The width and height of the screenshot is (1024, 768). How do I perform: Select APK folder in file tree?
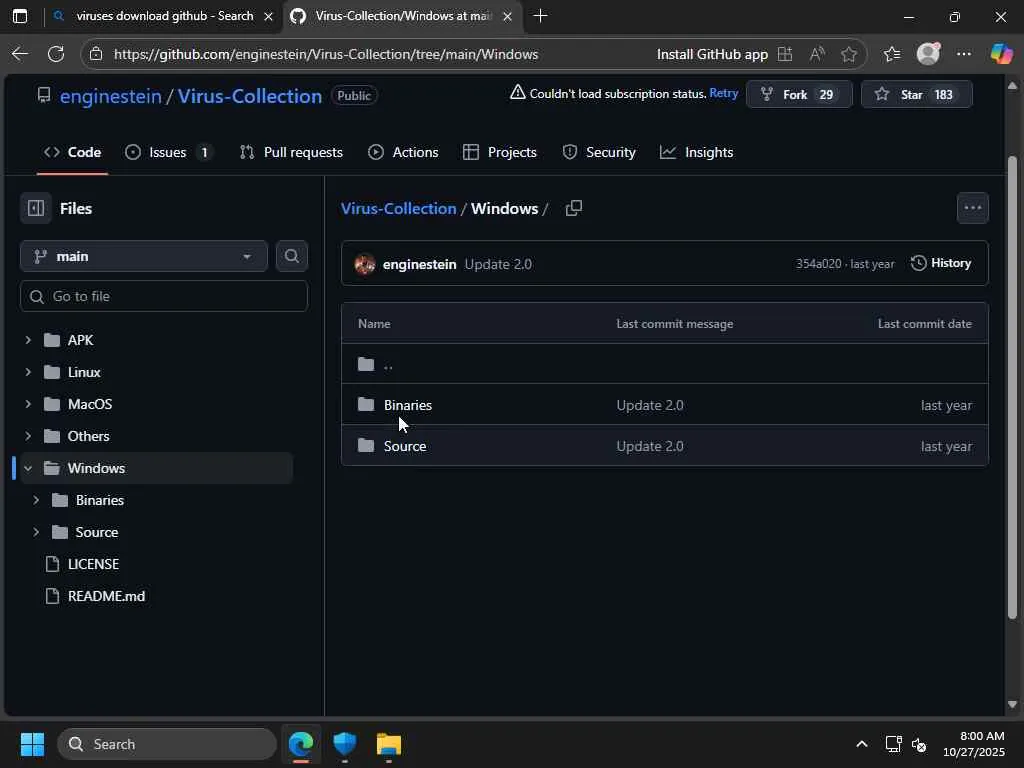(x=80, y=340)
